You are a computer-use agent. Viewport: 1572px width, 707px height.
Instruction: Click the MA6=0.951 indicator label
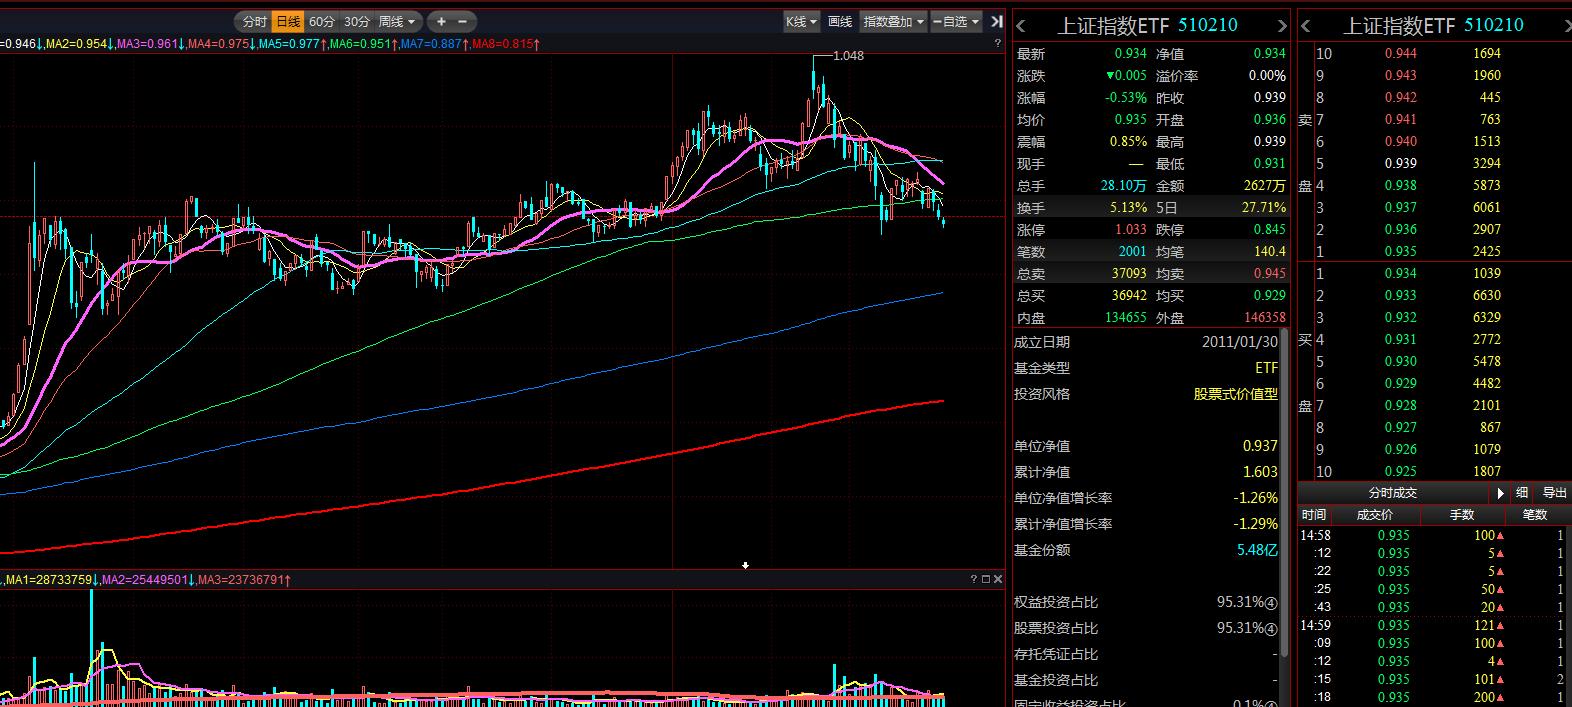tap(363, 44)
